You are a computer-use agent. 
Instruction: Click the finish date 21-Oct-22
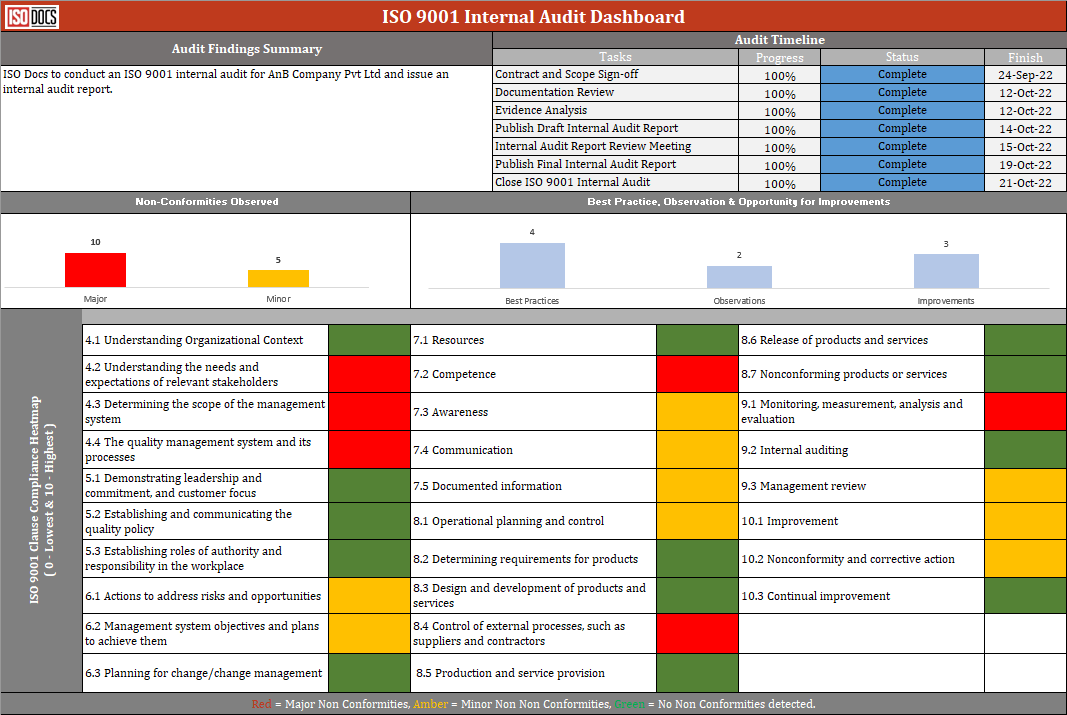pos(1025,183)
